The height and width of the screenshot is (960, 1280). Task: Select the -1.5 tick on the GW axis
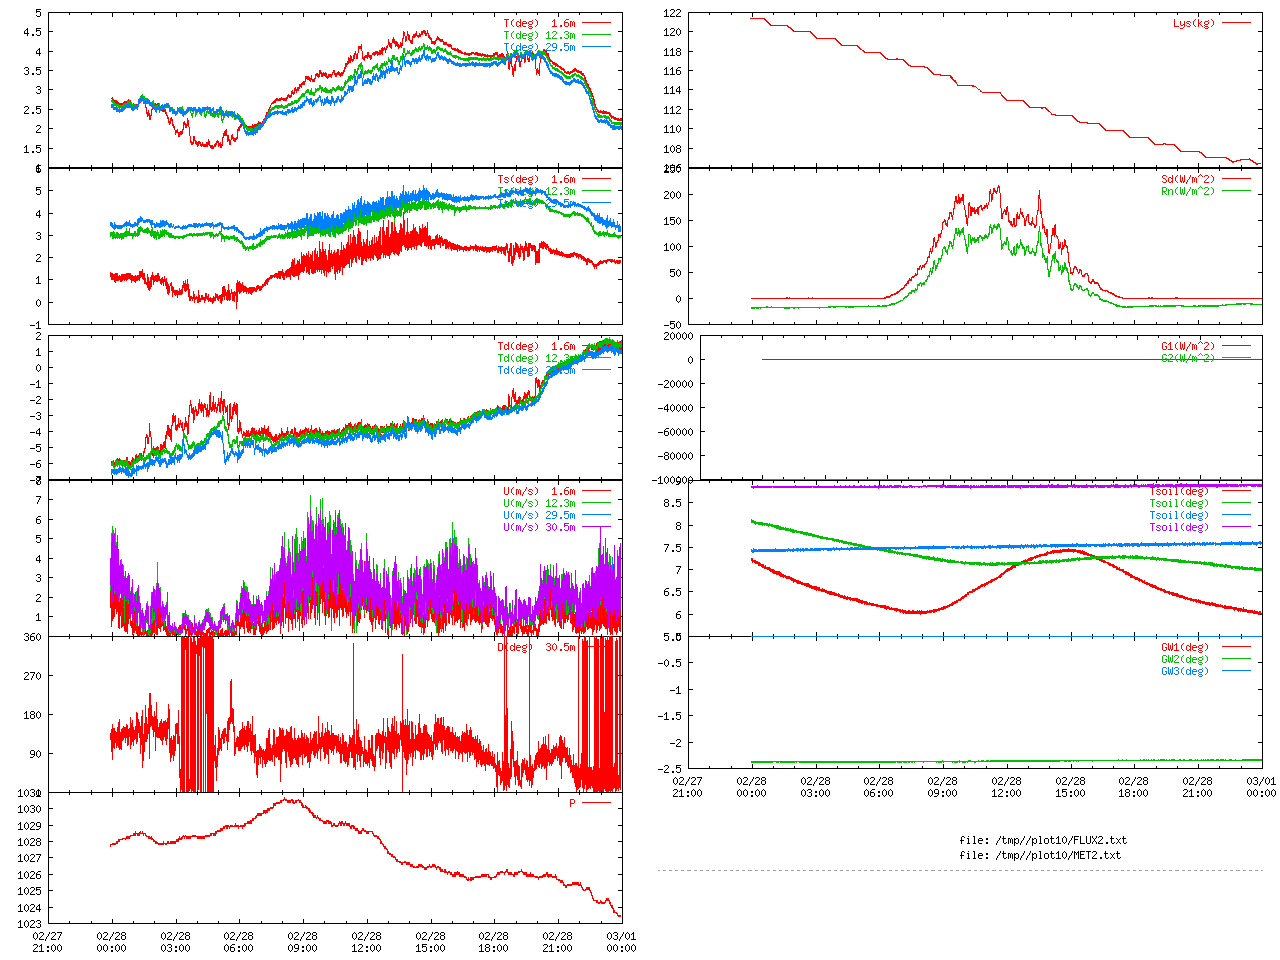(669, 716)
